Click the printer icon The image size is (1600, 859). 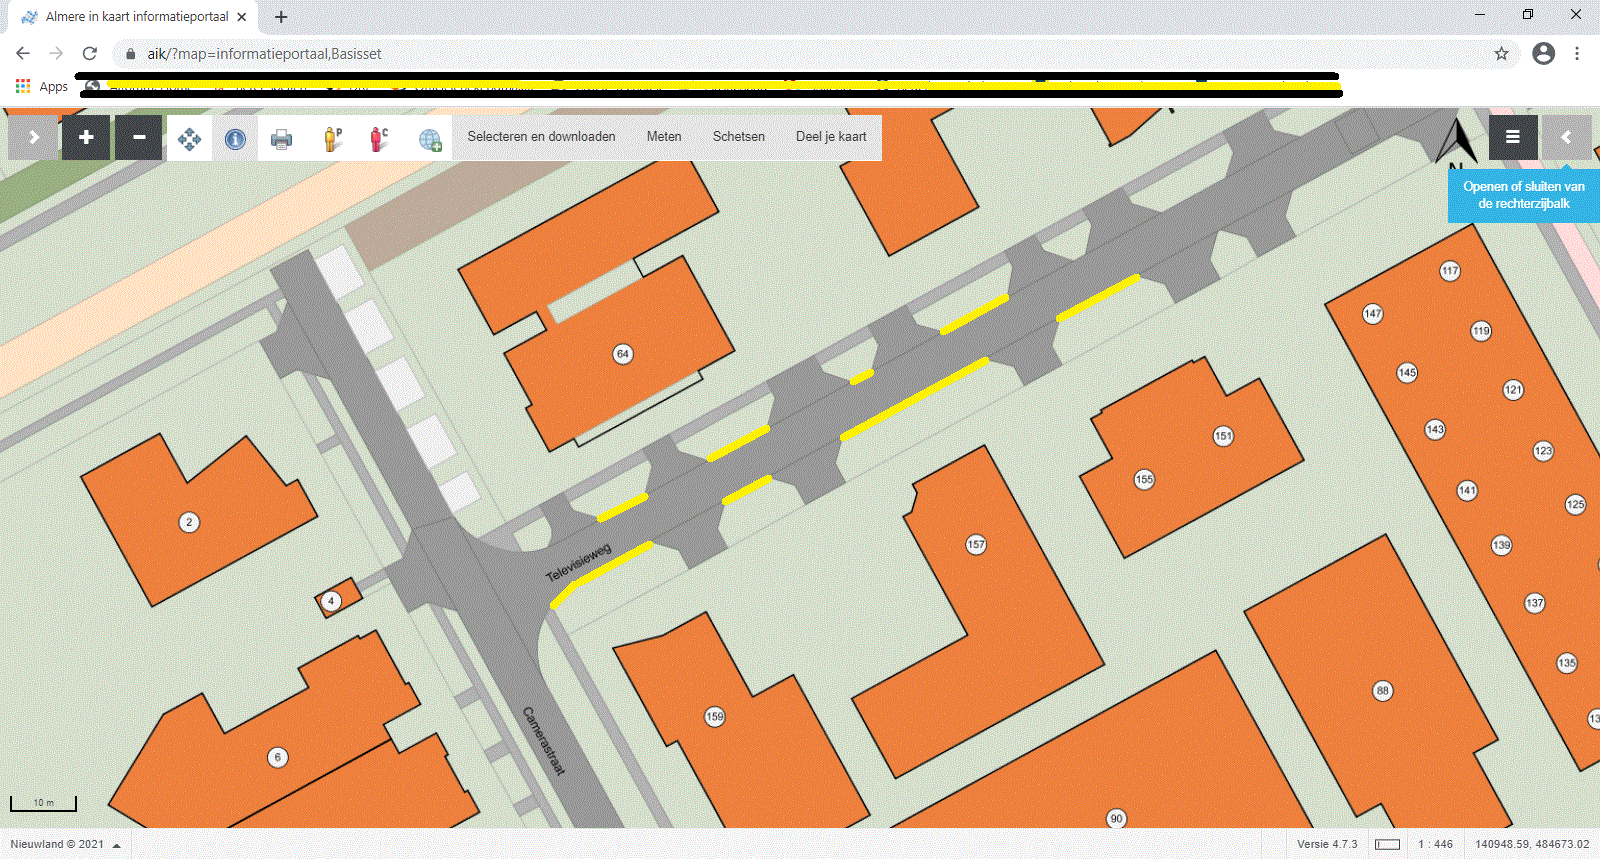click(282, 139)
